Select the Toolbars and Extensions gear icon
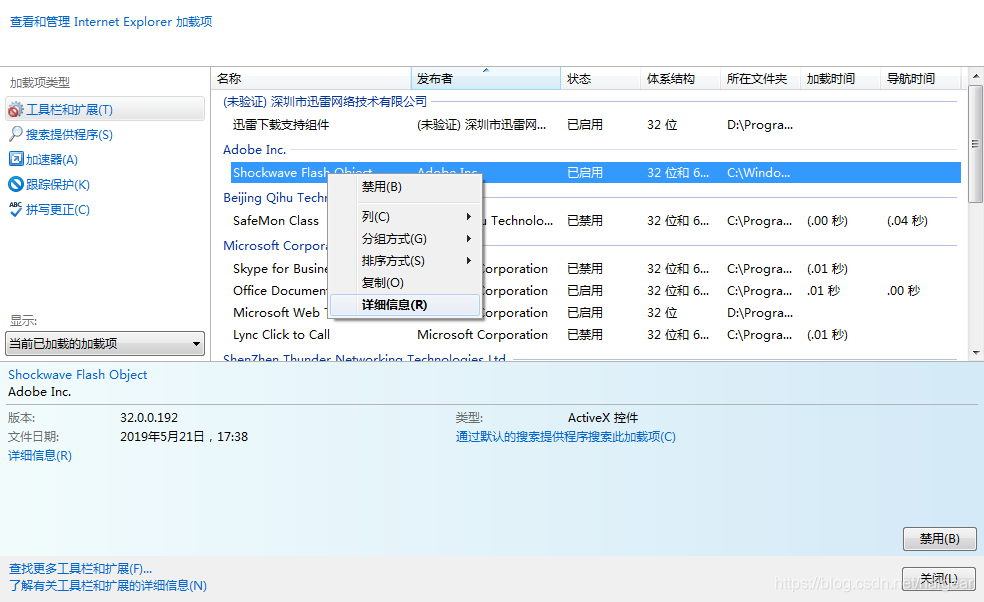The image size is (984, 602). (16, 110)
